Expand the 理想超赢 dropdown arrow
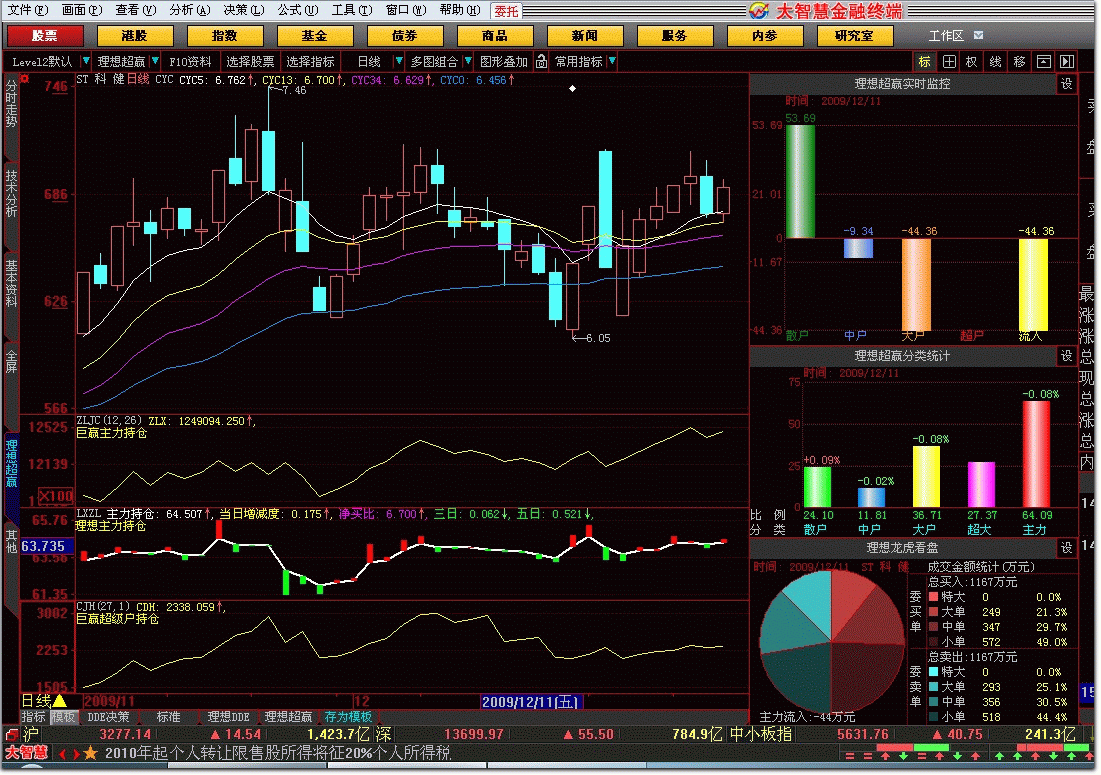 click(x=154, y=62)
